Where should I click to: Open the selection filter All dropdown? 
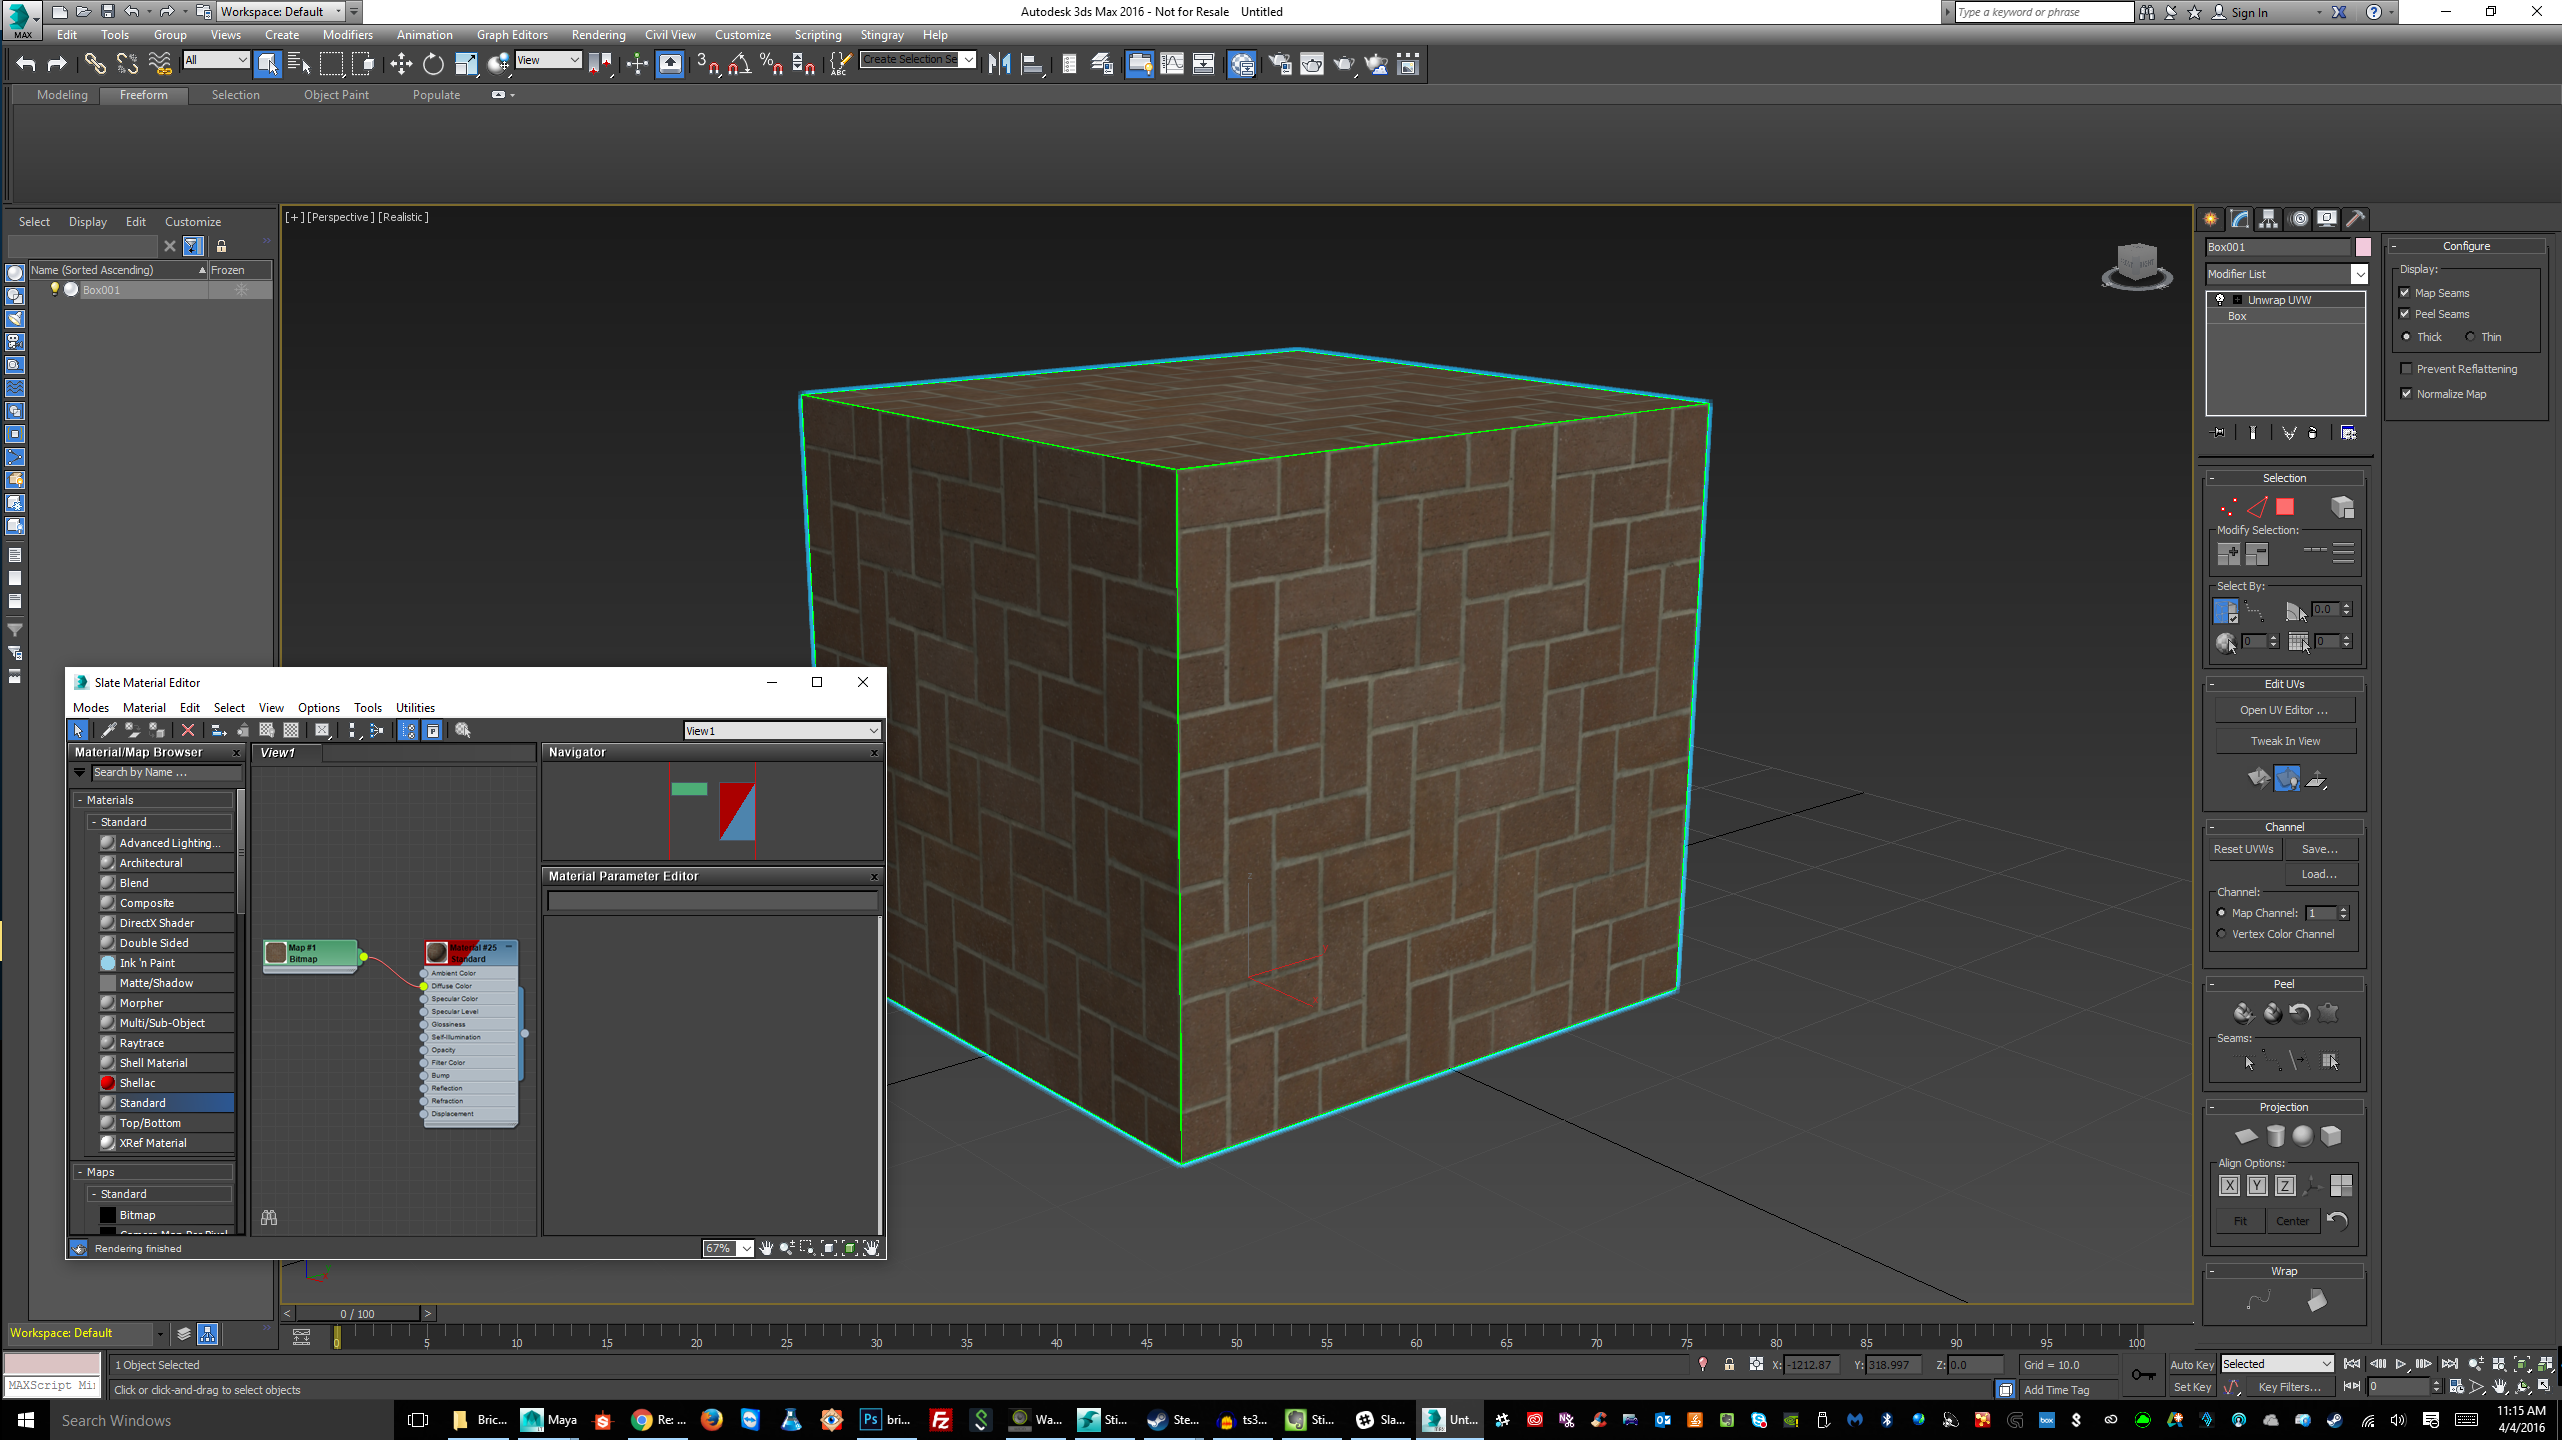click(x=216, y=60)
